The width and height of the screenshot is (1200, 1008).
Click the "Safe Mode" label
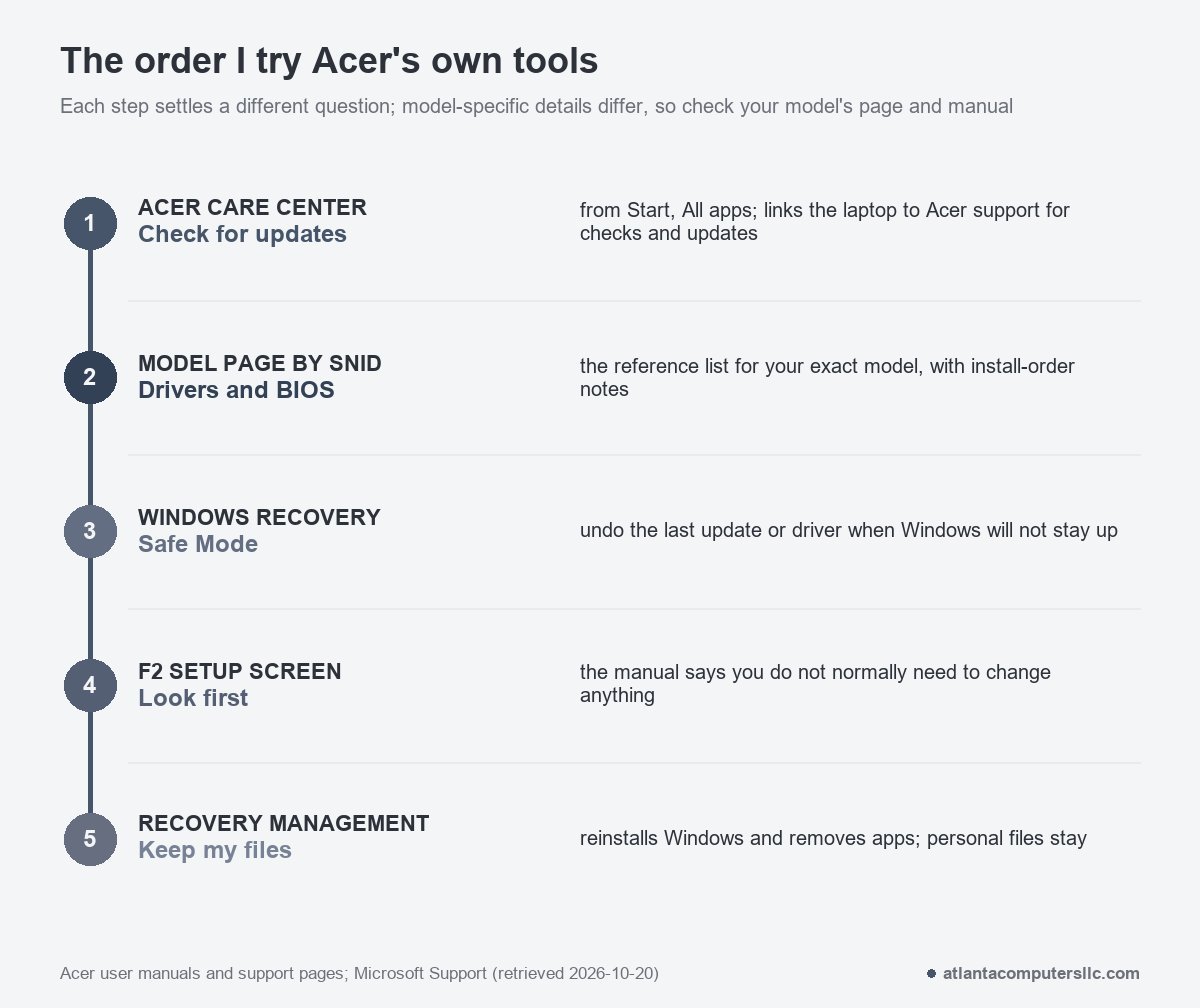click(x=198, y=544)
